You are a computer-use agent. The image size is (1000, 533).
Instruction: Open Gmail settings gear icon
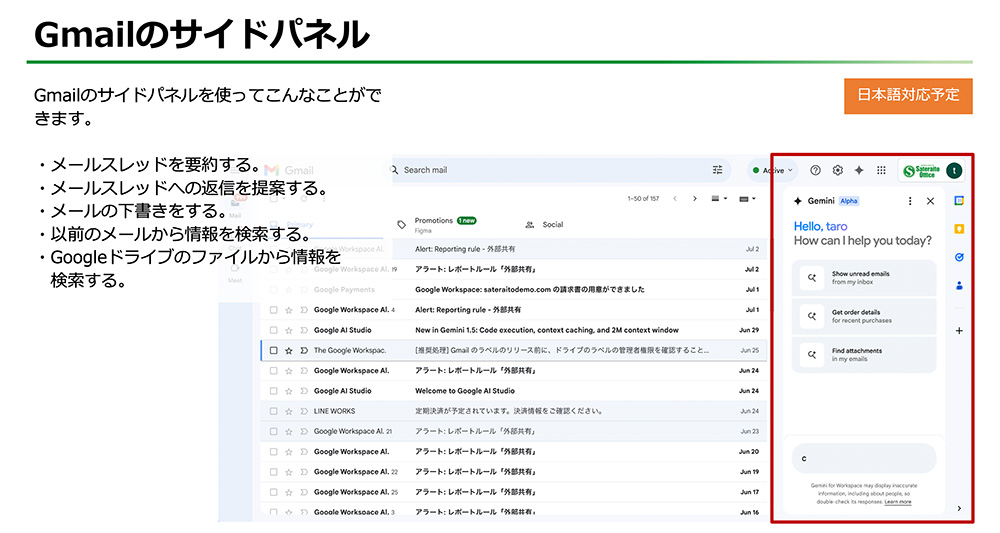[x=837, y=170]
